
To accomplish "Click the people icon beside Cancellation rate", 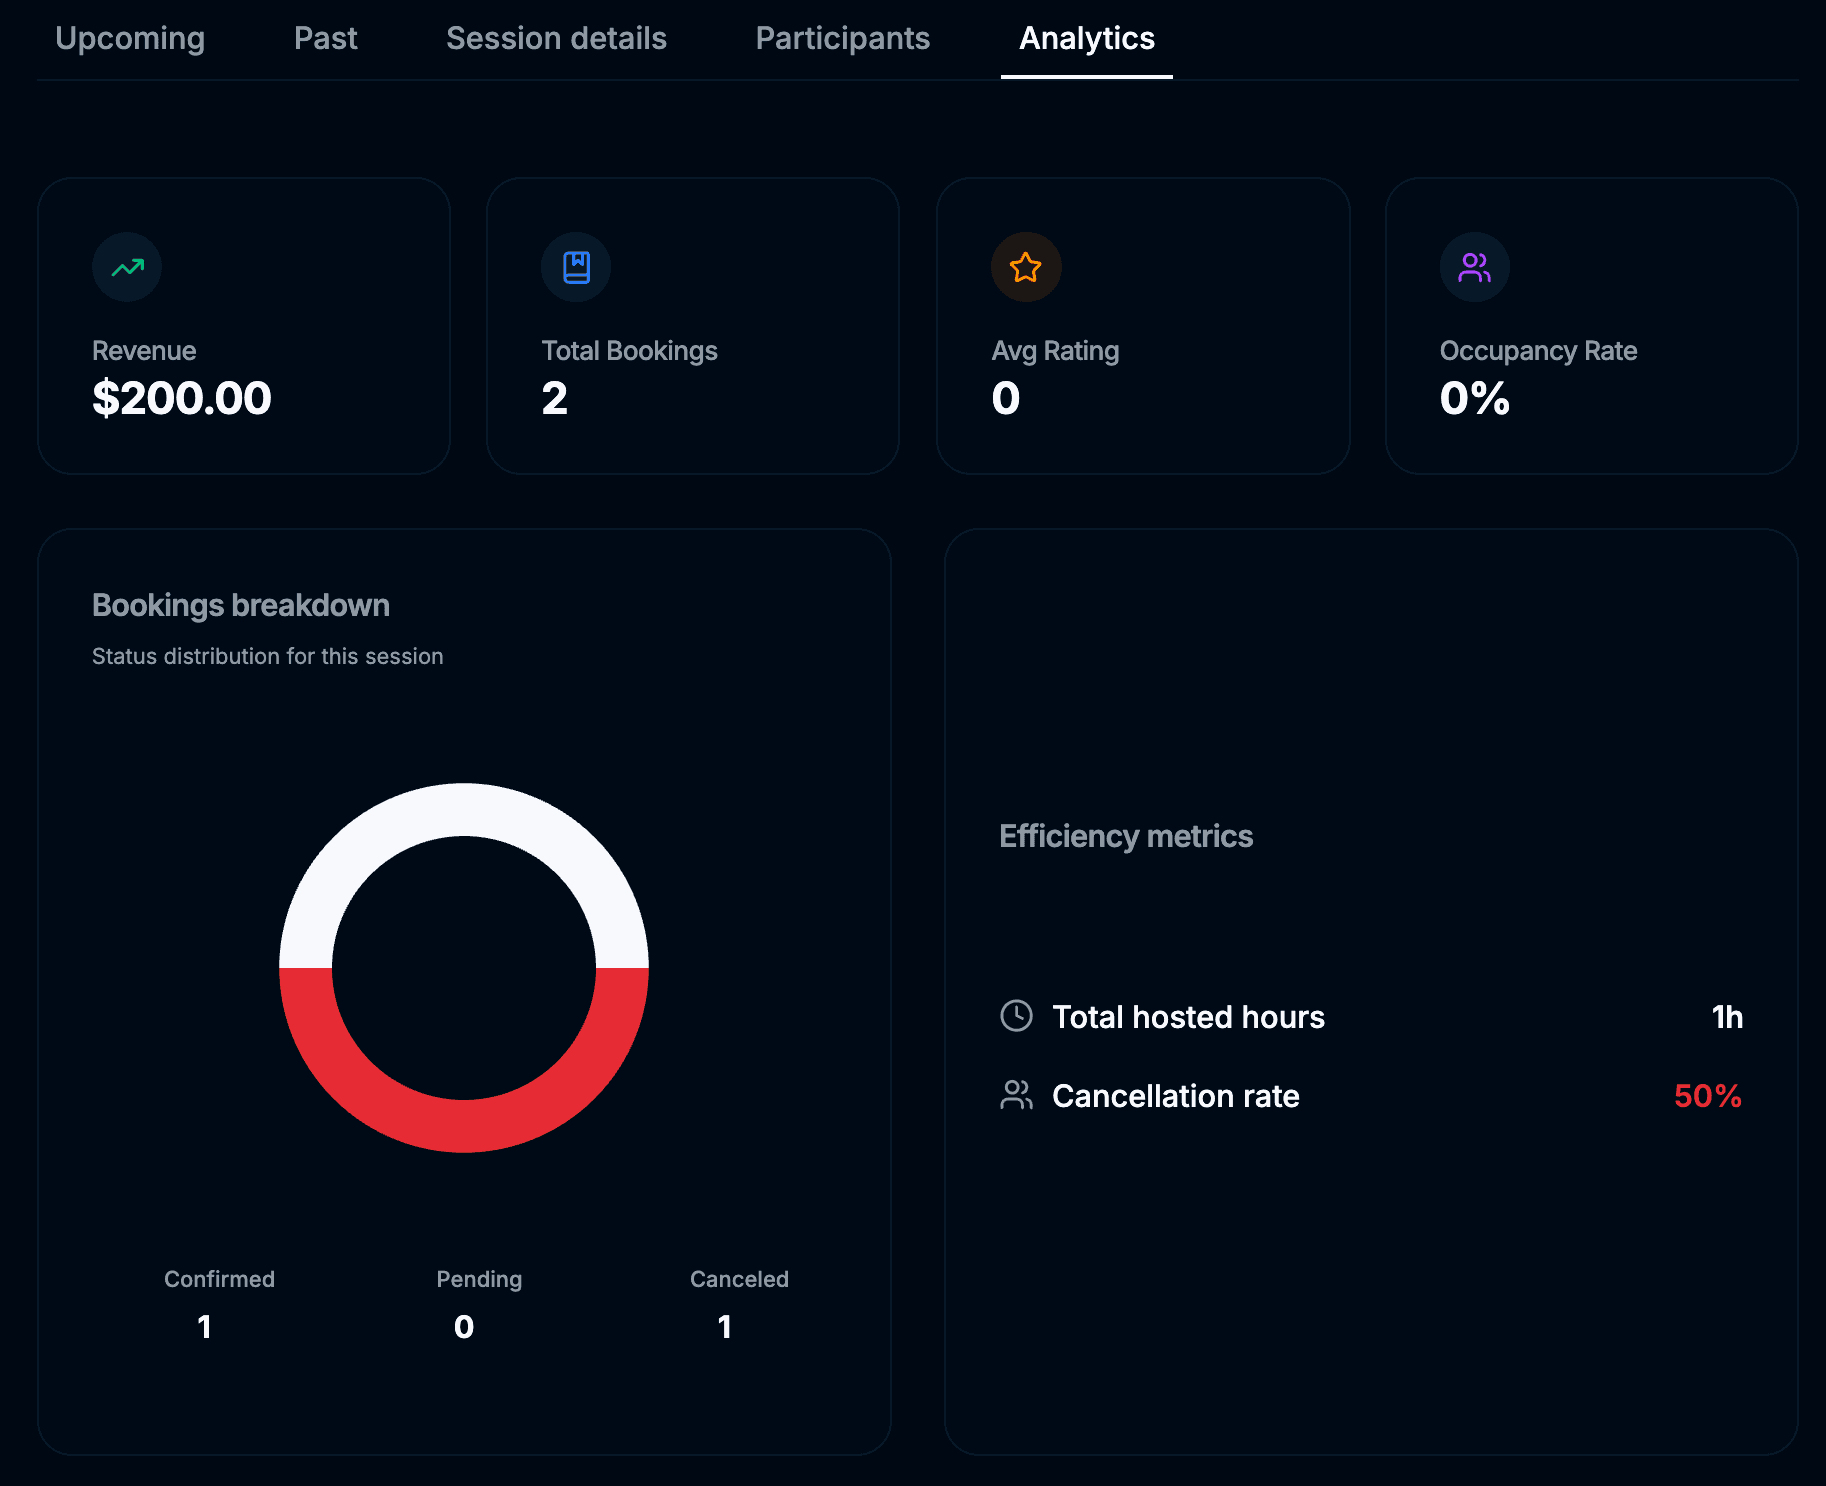I will [1017, 1095].
